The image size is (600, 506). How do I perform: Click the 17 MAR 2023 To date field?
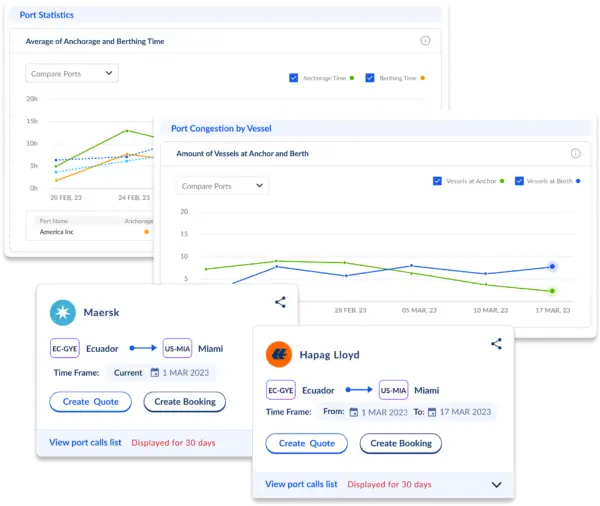(465, 412)
